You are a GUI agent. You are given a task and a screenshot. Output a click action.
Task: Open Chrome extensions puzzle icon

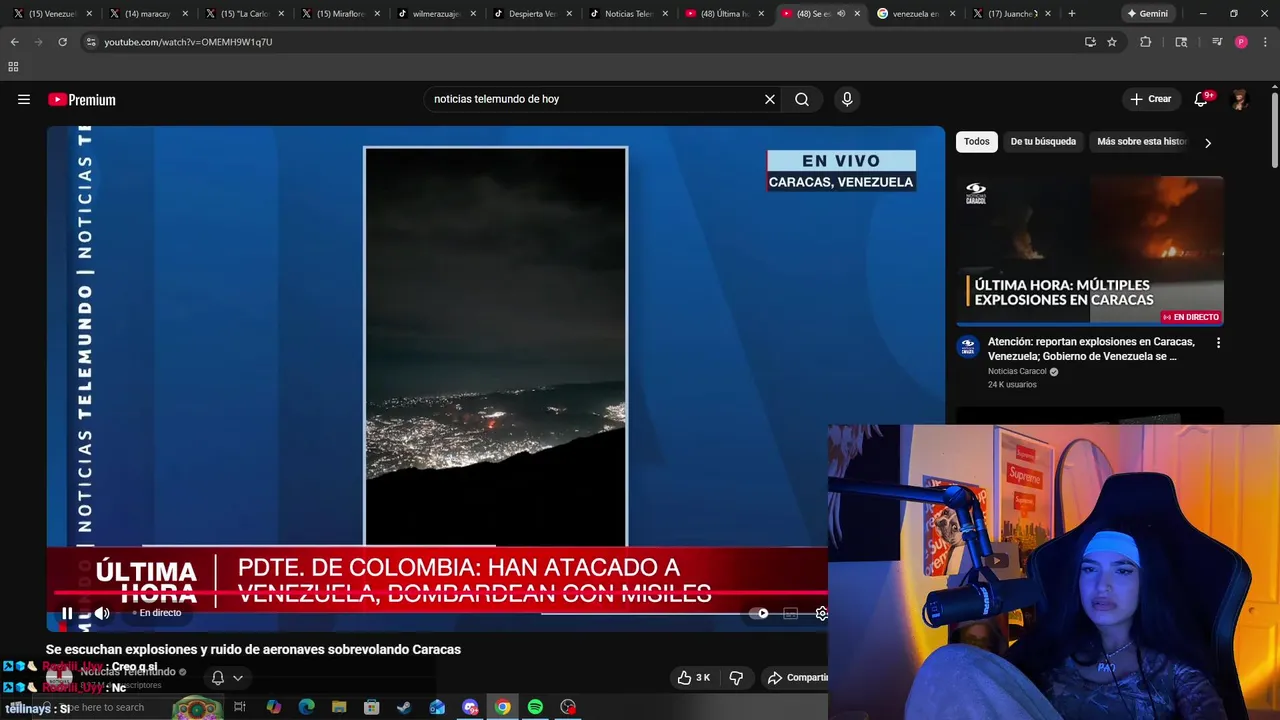tap(1146, 42)
